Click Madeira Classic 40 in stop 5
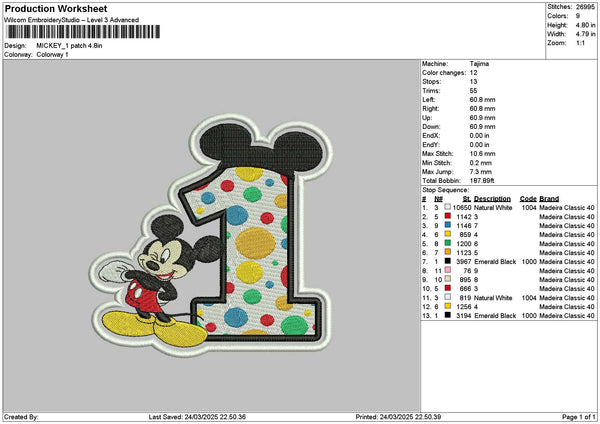 [567, 244]
